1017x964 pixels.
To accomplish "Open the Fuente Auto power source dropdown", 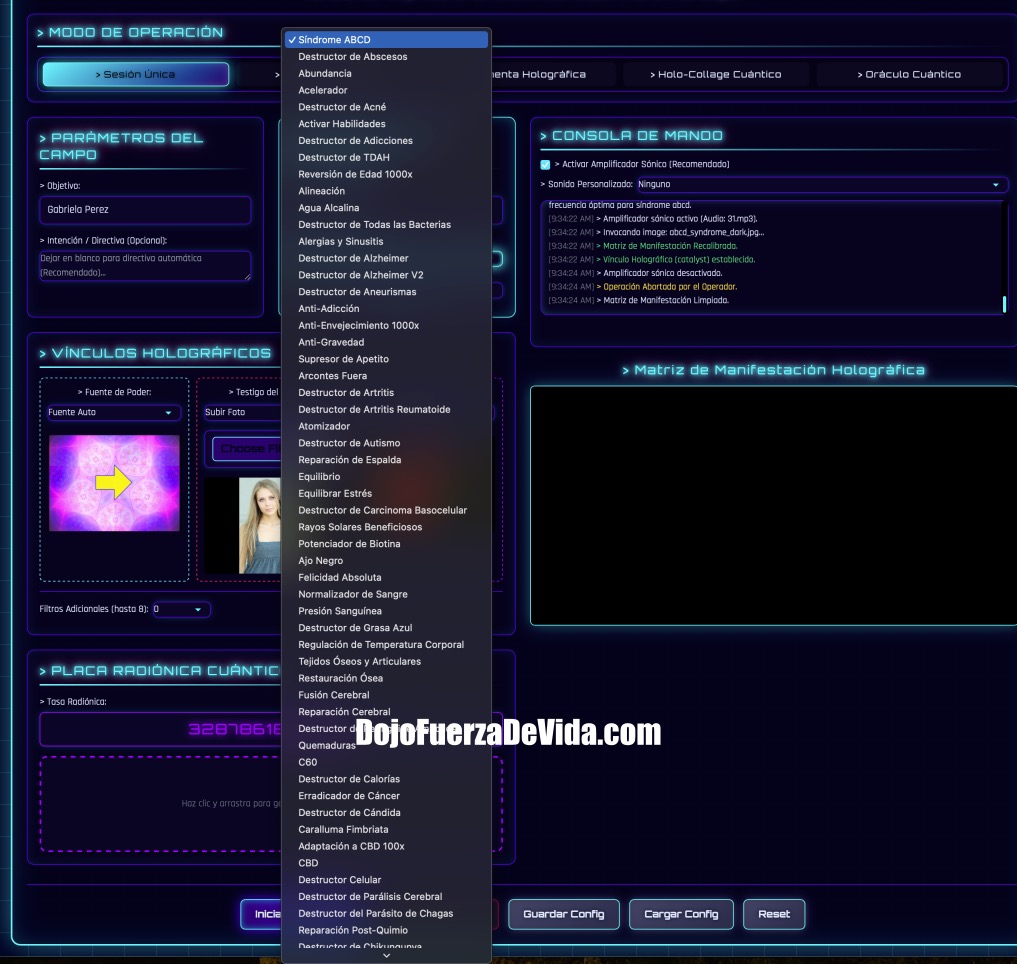I will [x=114, y=412].
